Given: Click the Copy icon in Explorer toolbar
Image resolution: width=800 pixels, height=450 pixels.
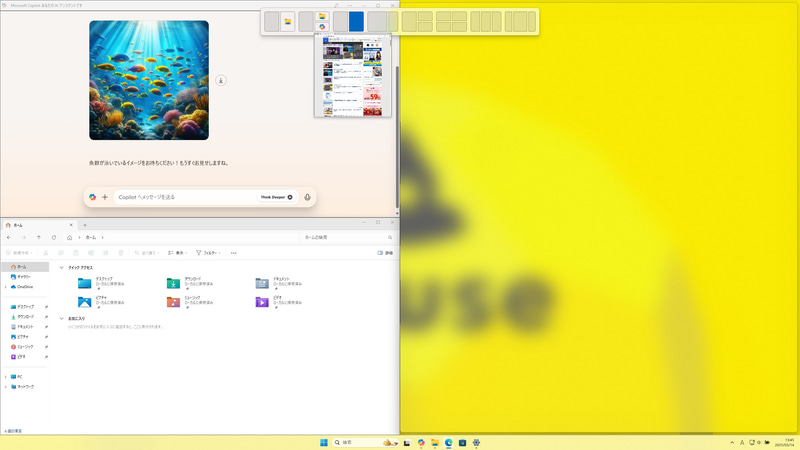Looking at the screenshot, I should pos(61,253).
